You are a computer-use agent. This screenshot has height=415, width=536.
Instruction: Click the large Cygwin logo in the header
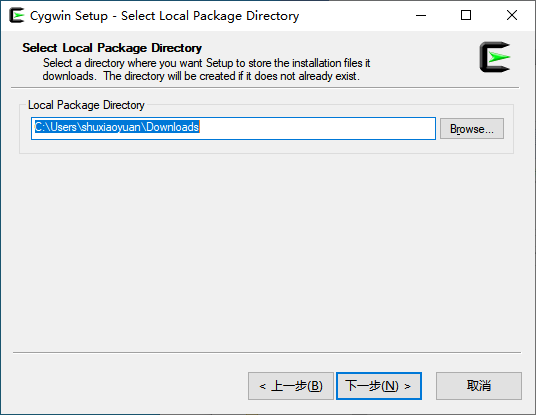495,57
